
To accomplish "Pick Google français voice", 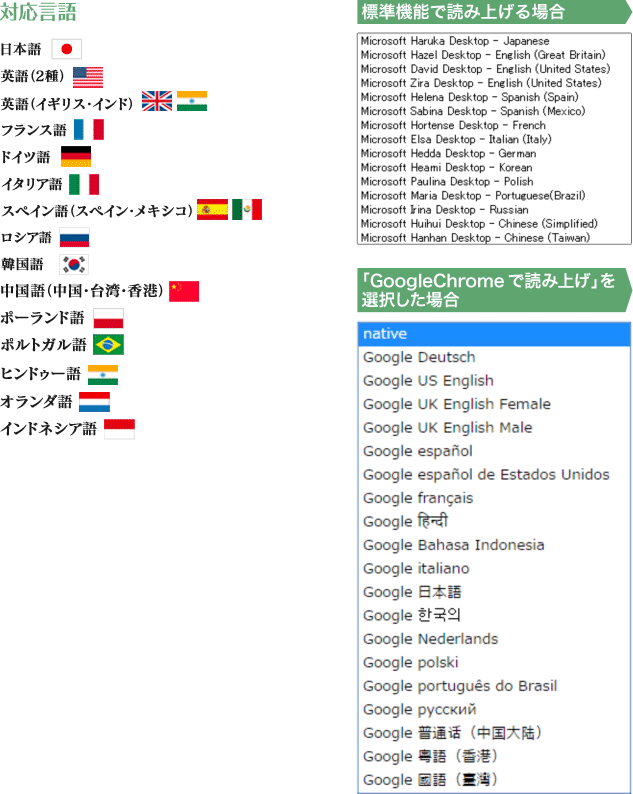I will point(494,498).
